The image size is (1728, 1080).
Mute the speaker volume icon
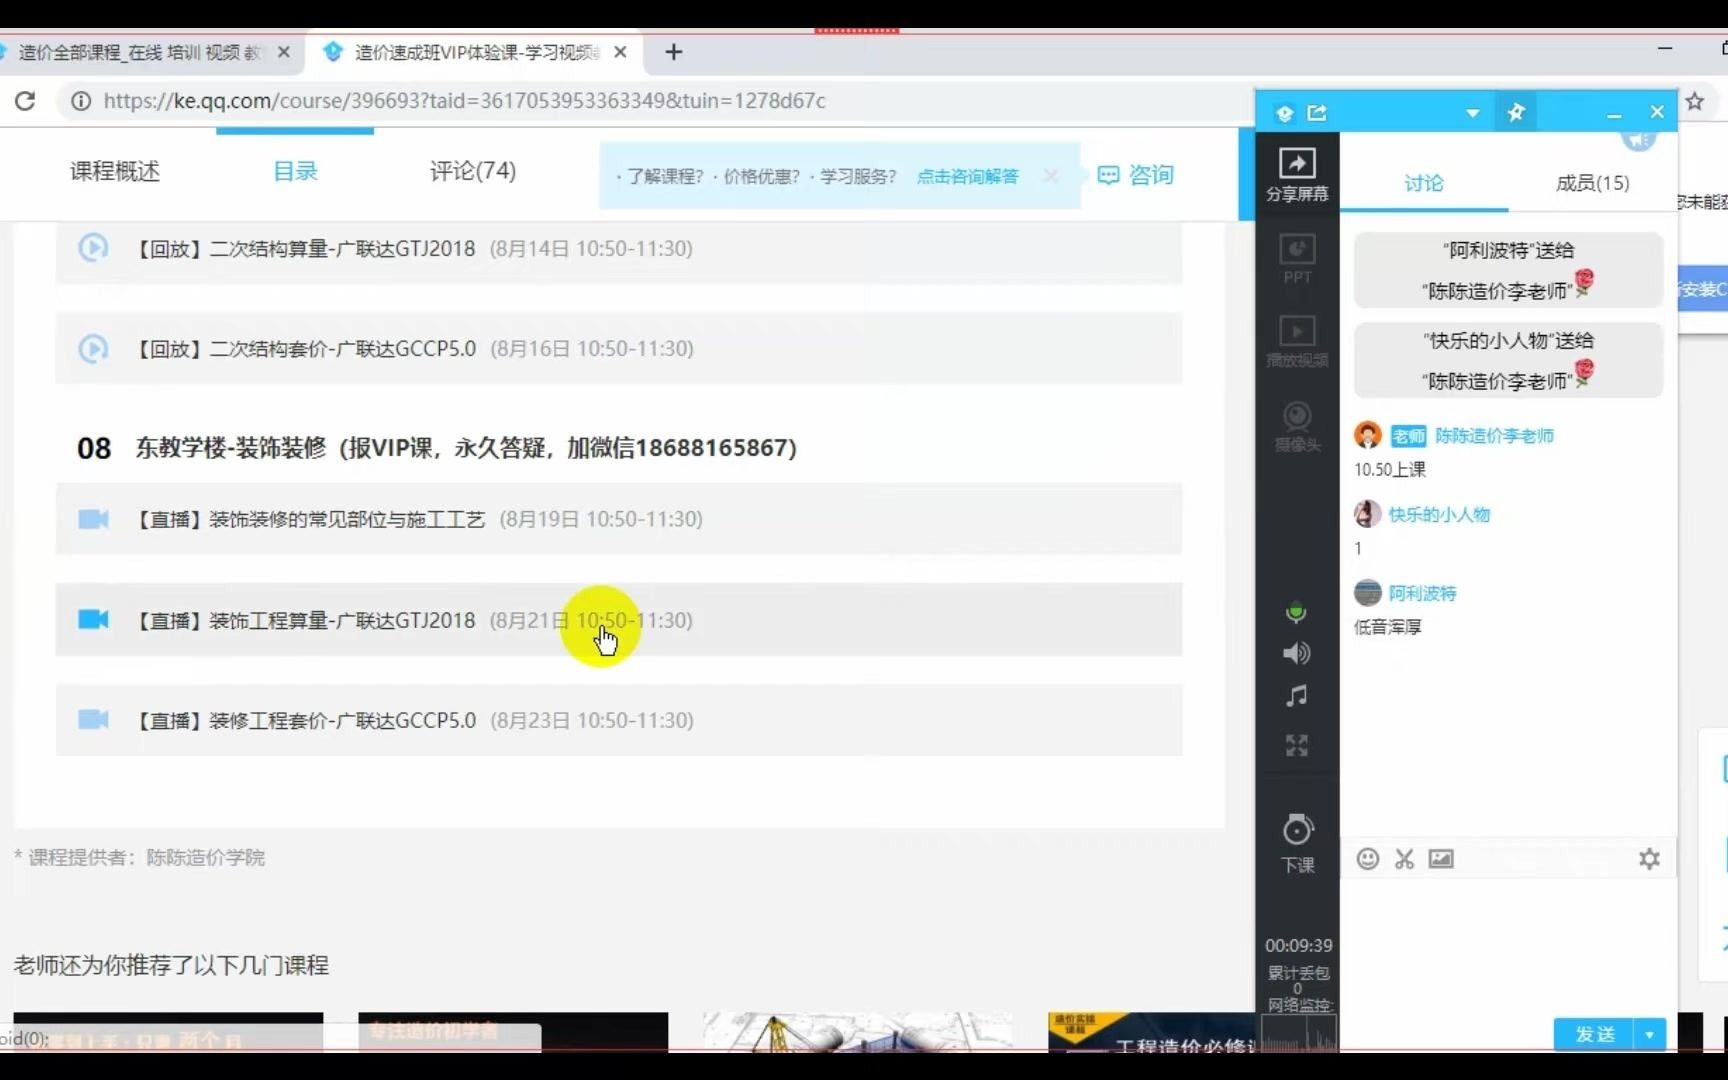coord(1296,653)
